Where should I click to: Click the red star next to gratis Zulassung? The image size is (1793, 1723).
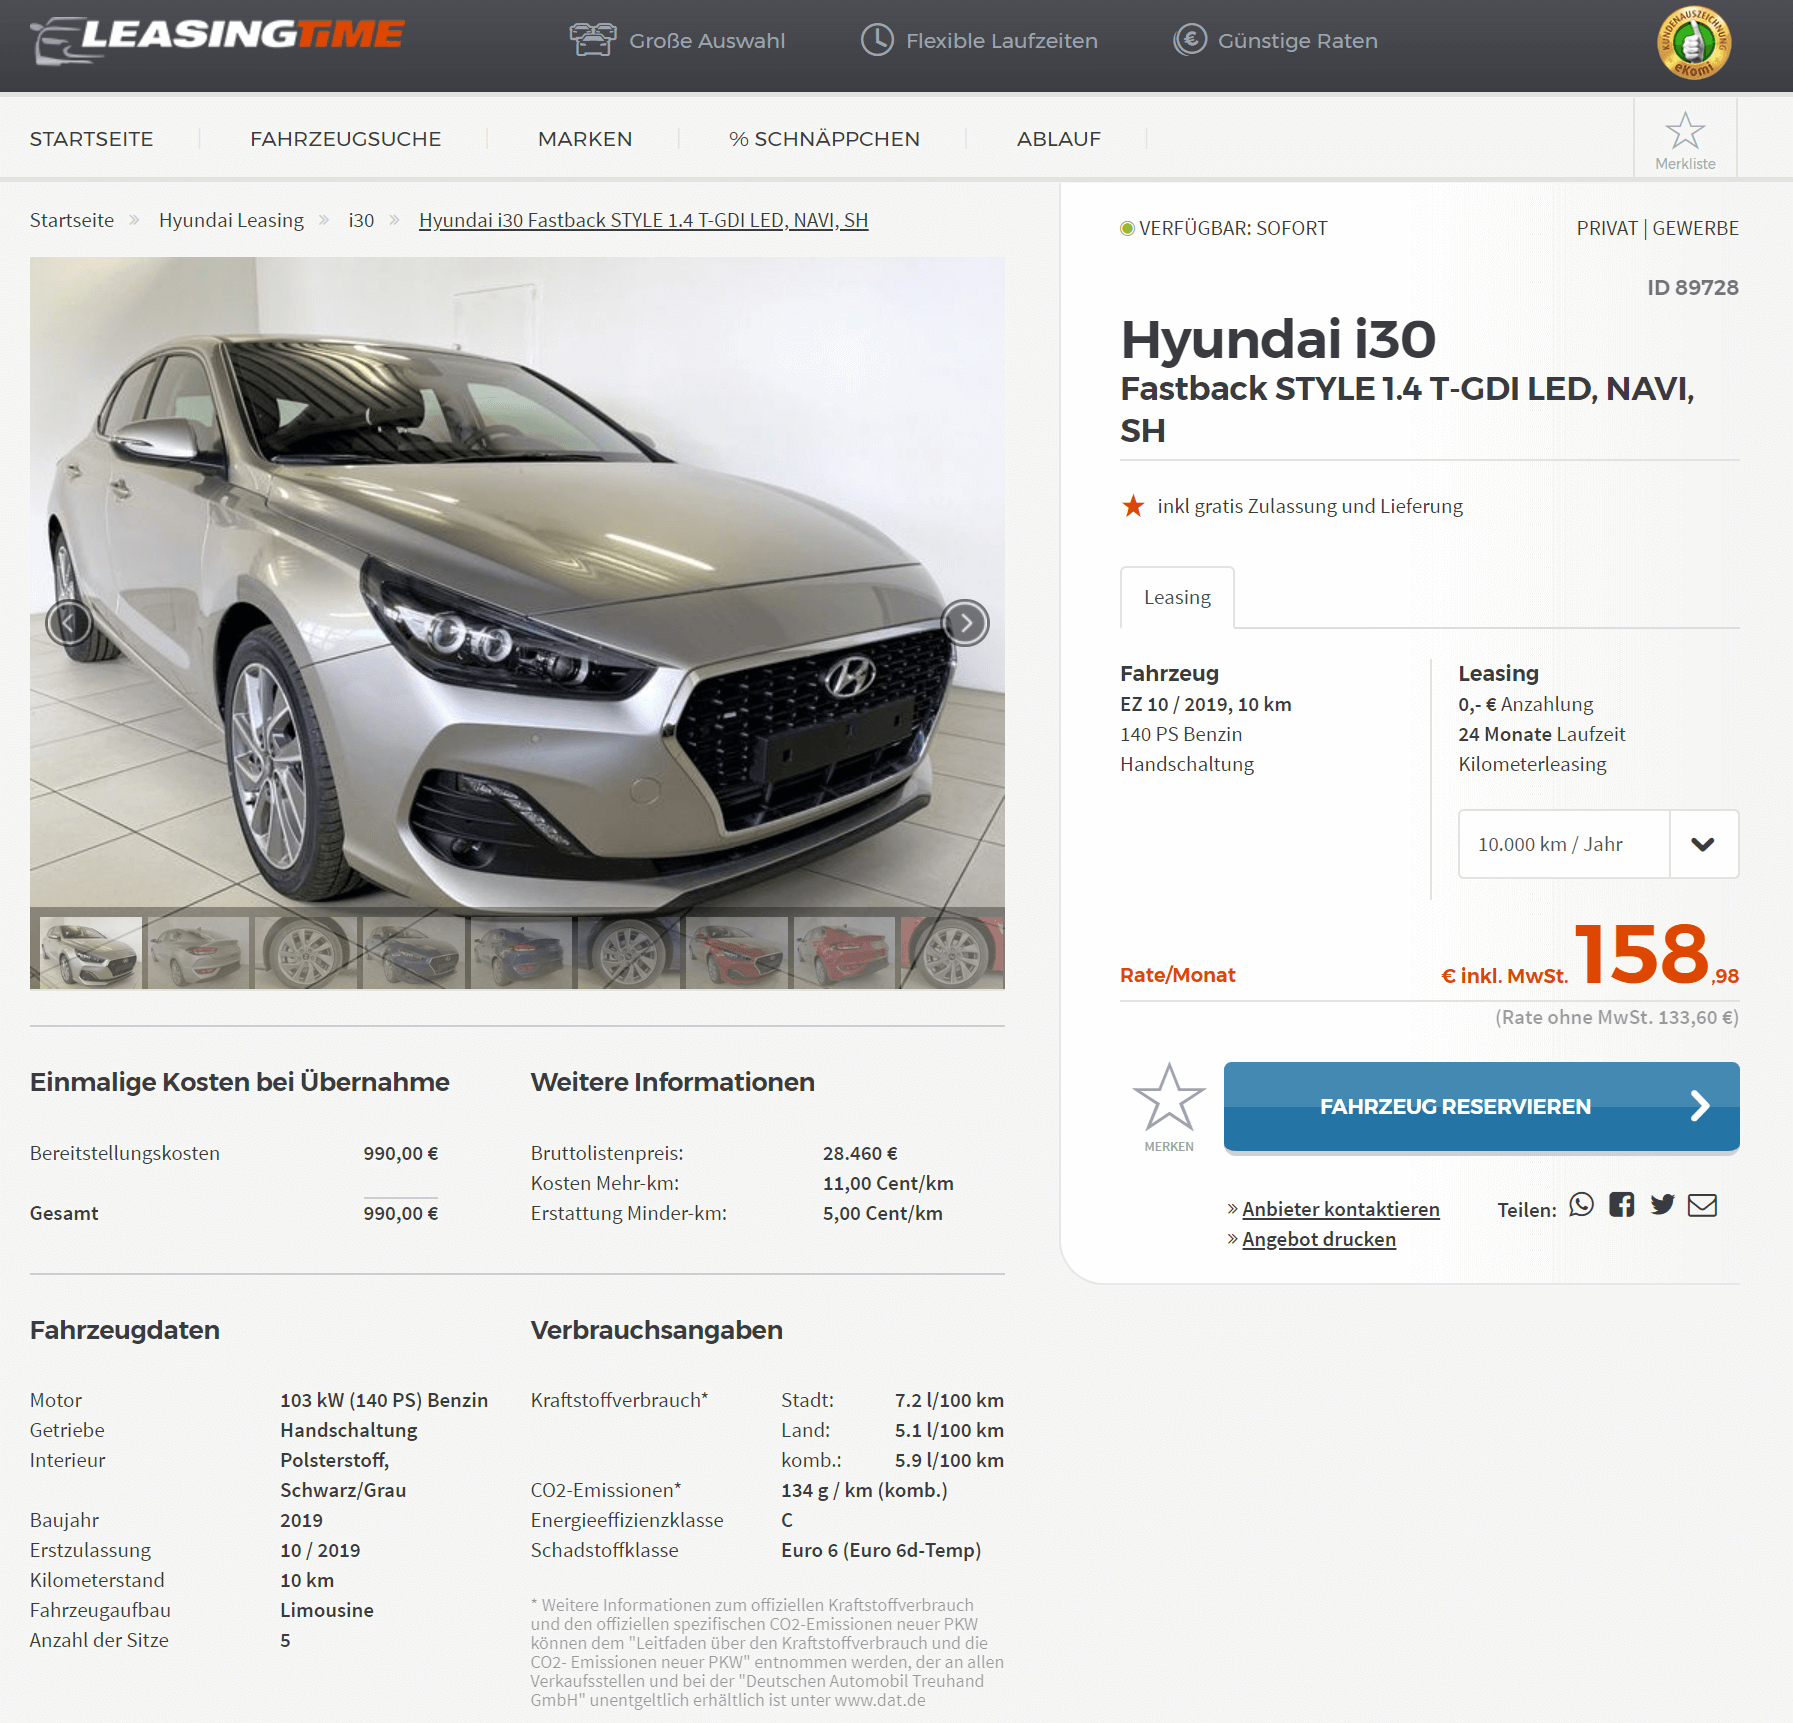coord(1132,506)
